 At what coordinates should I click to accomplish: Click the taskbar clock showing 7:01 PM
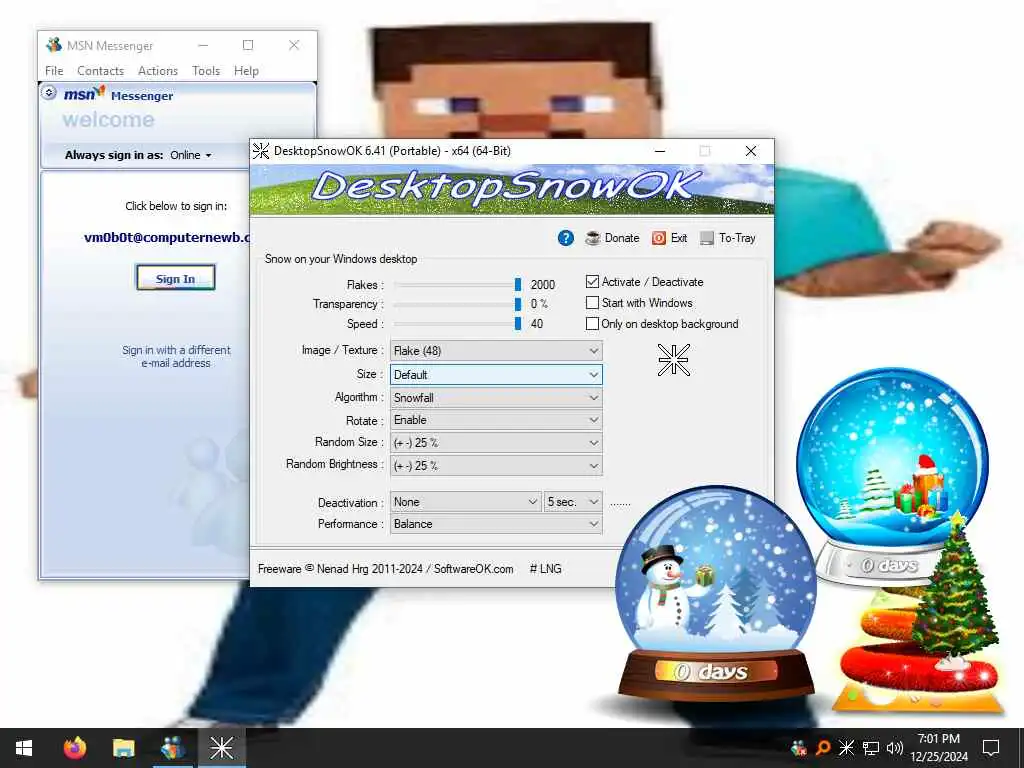(x=939, y=748)
